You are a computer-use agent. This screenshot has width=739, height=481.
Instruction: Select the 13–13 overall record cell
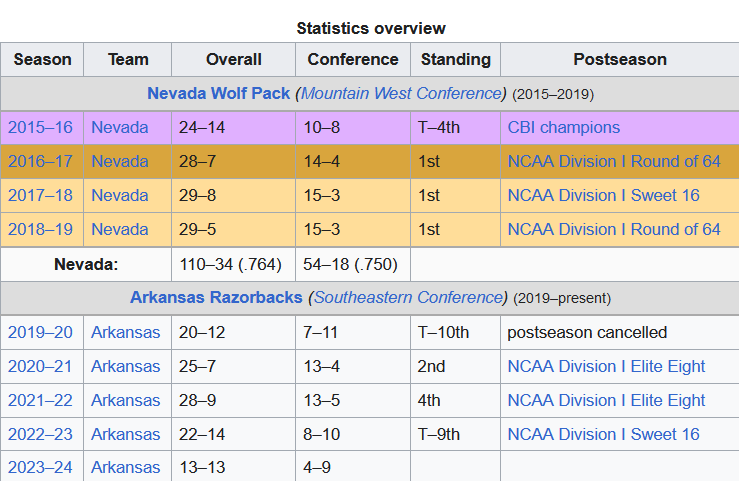click(233, 466)
